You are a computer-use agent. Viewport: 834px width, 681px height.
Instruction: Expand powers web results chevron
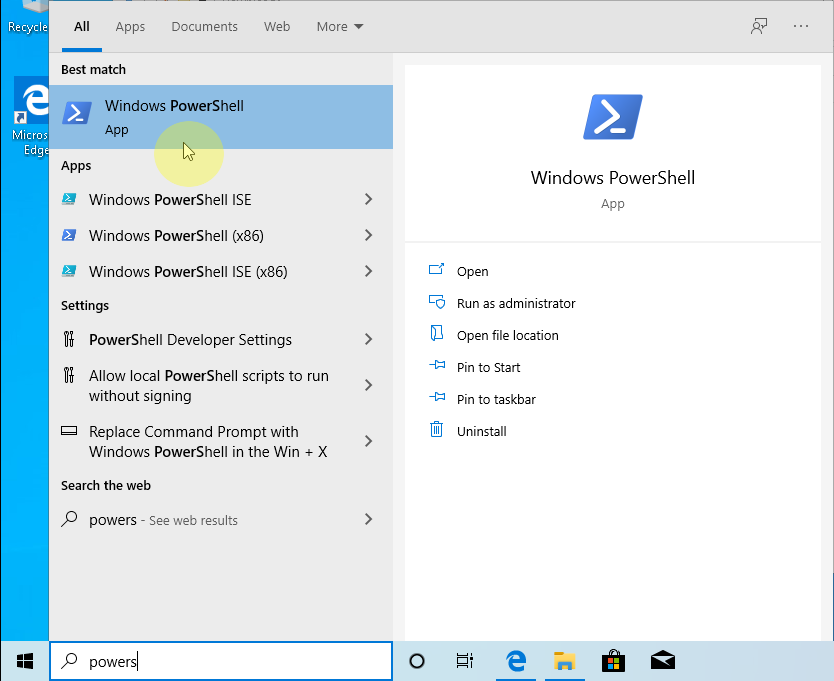(369, 519)
